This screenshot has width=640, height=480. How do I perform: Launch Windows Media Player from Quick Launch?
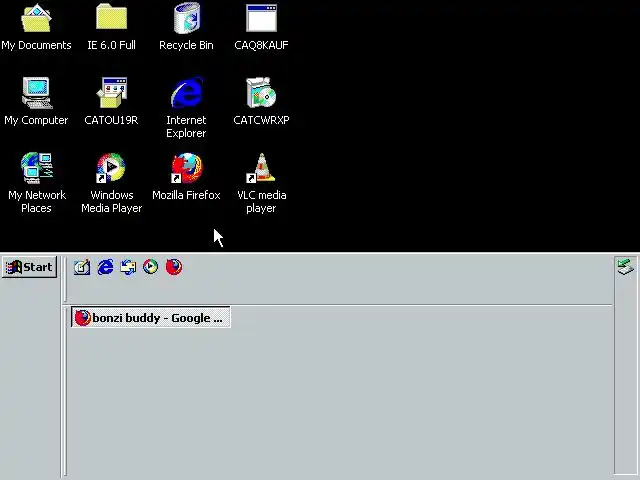tap(151, 267)
